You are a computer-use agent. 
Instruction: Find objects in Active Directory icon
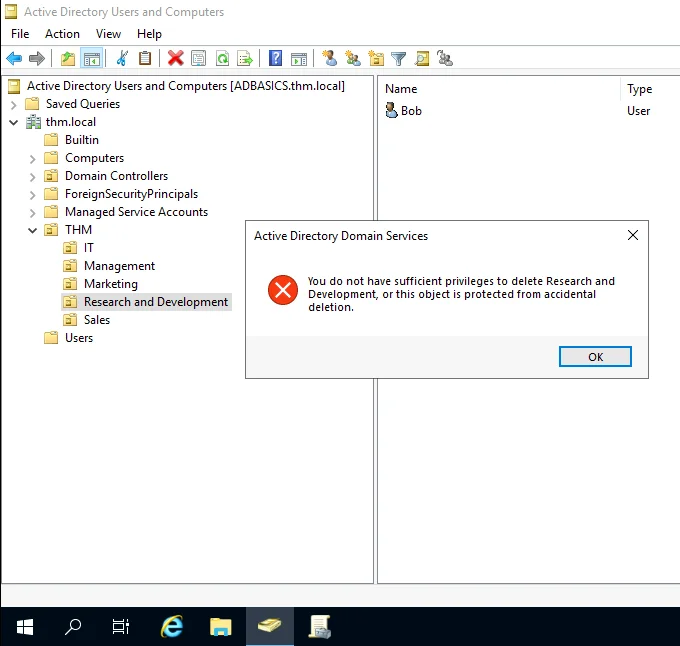coord(422,58)
